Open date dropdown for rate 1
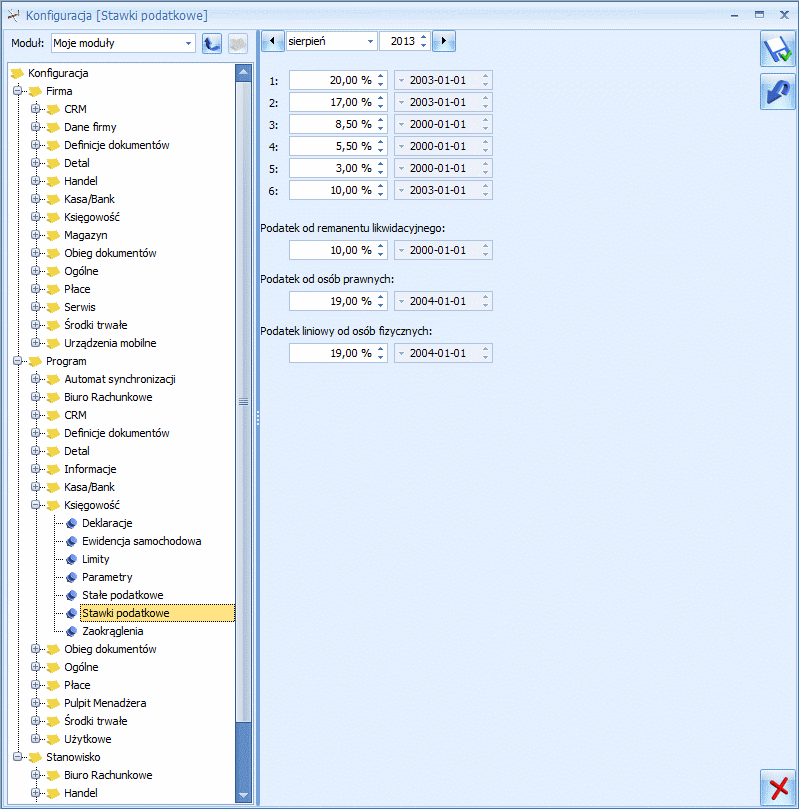The image size is (799, 809). coord(401,80)
